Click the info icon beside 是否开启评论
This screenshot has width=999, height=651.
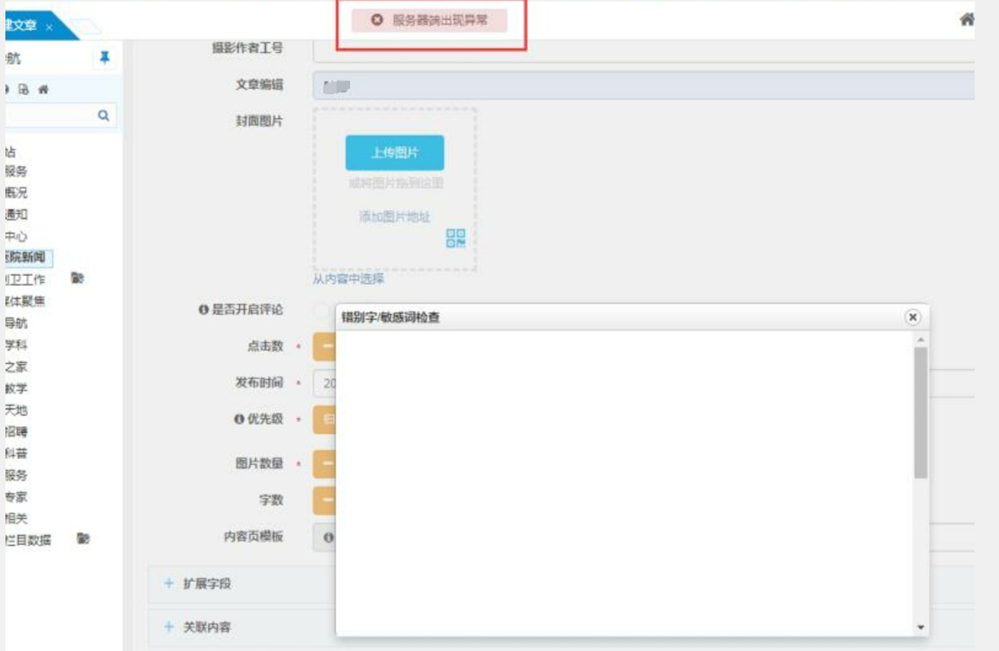202,310
